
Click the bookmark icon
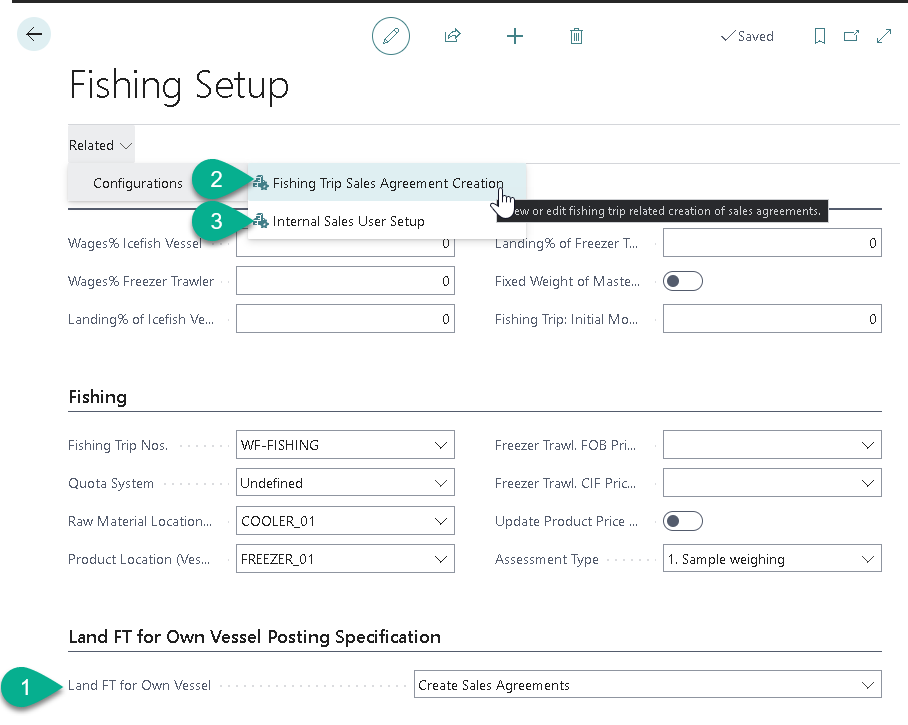pyautogui.click(x=820, y=36)
